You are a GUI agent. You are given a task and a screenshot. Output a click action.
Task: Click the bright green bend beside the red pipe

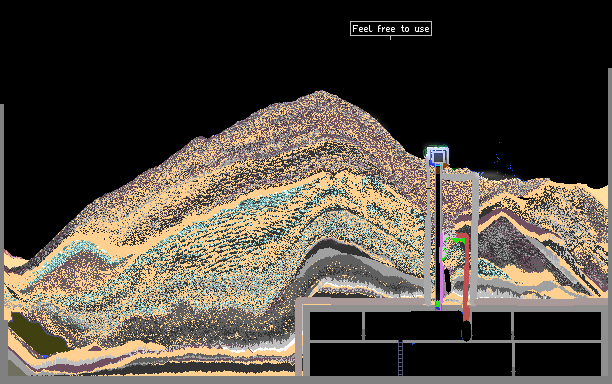[x=458, y=241]
